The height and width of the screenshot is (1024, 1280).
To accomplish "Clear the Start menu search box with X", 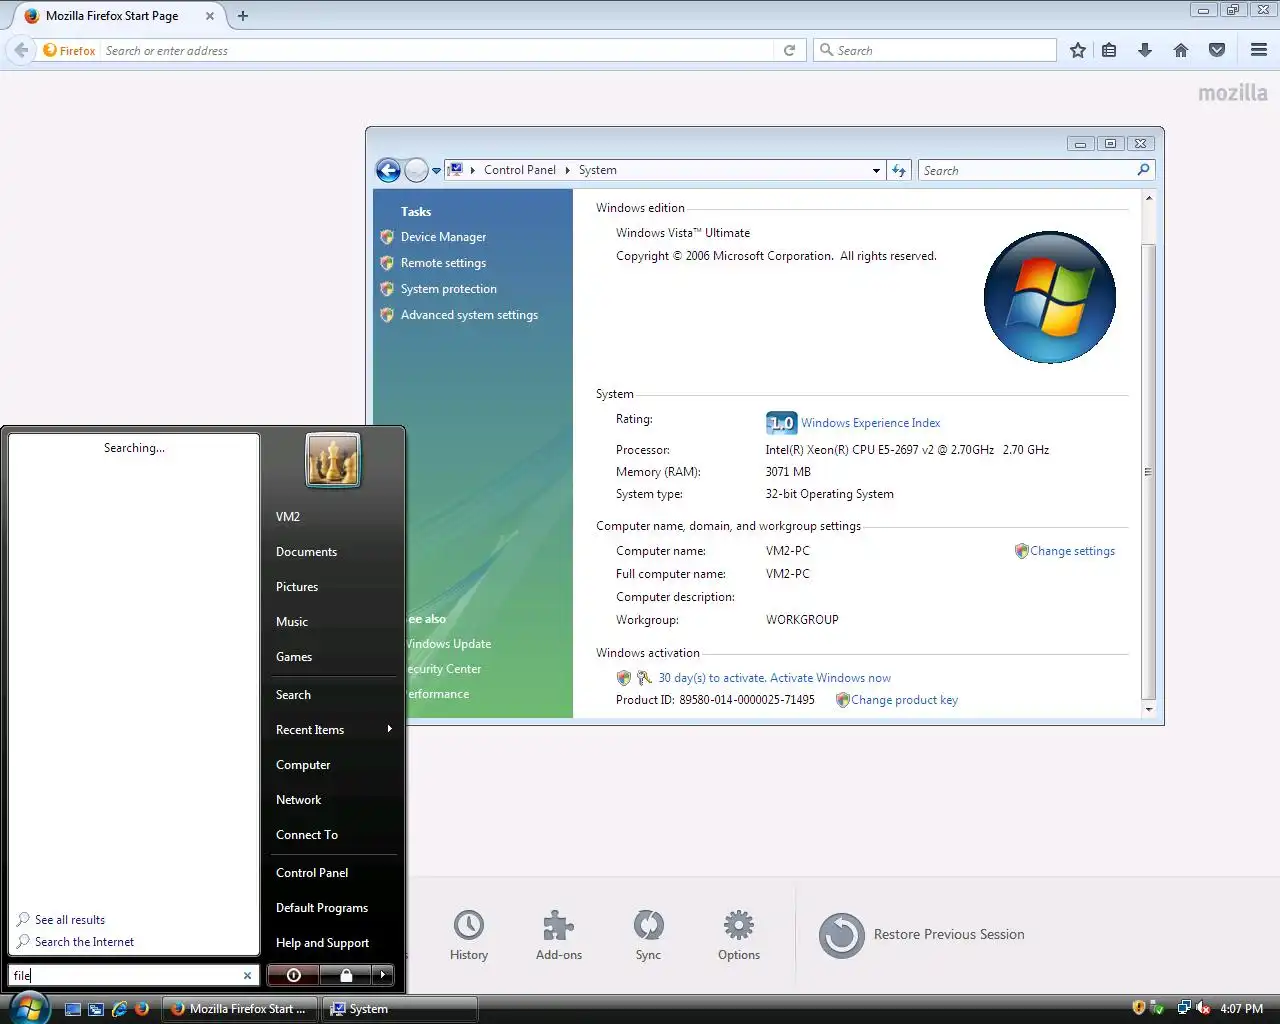I will pos(248,975).
